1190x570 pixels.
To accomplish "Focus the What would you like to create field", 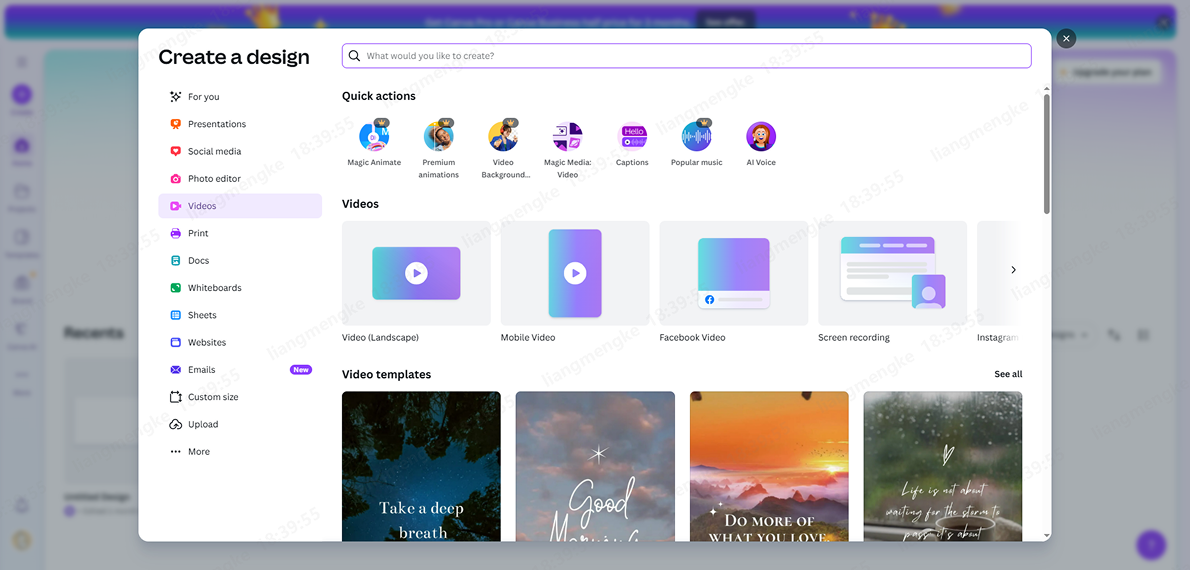I will [x=687, y=55].
